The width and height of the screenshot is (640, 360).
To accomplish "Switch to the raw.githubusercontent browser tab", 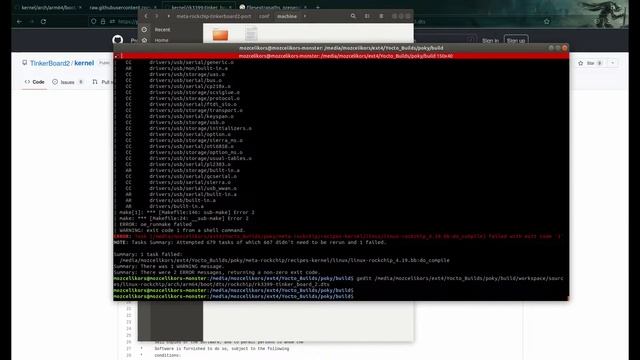I will tap(120, 7).
